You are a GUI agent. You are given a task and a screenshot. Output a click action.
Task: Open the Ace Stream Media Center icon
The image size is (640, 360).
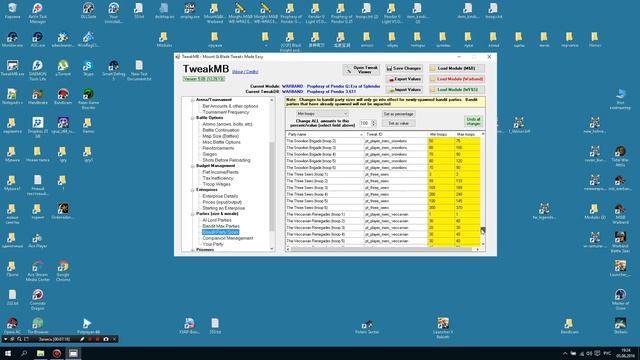pyautogui.click(x=38, y=271)
